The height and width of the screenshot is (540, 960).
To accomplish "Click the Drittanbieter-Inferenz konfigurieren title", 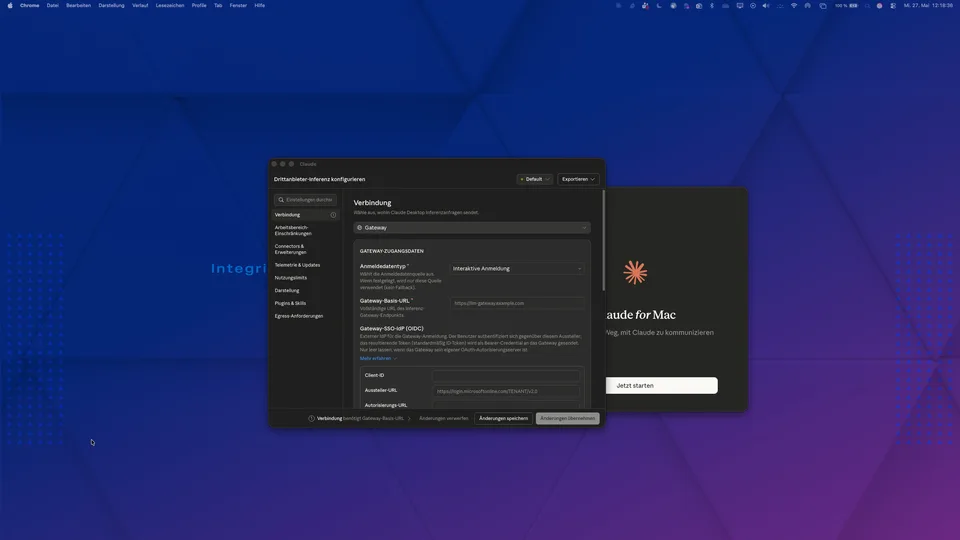I will pos(320,179).
